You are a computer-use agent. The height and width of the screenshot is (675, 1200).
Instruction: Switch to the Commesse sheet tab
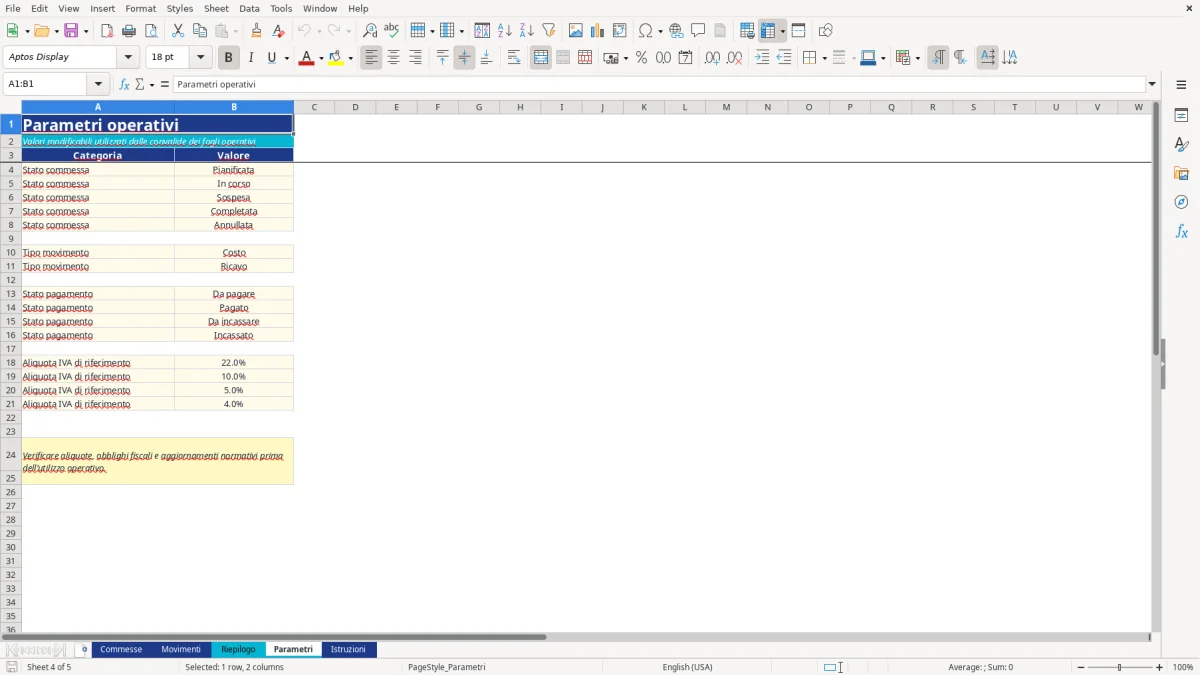click(121, 649)
